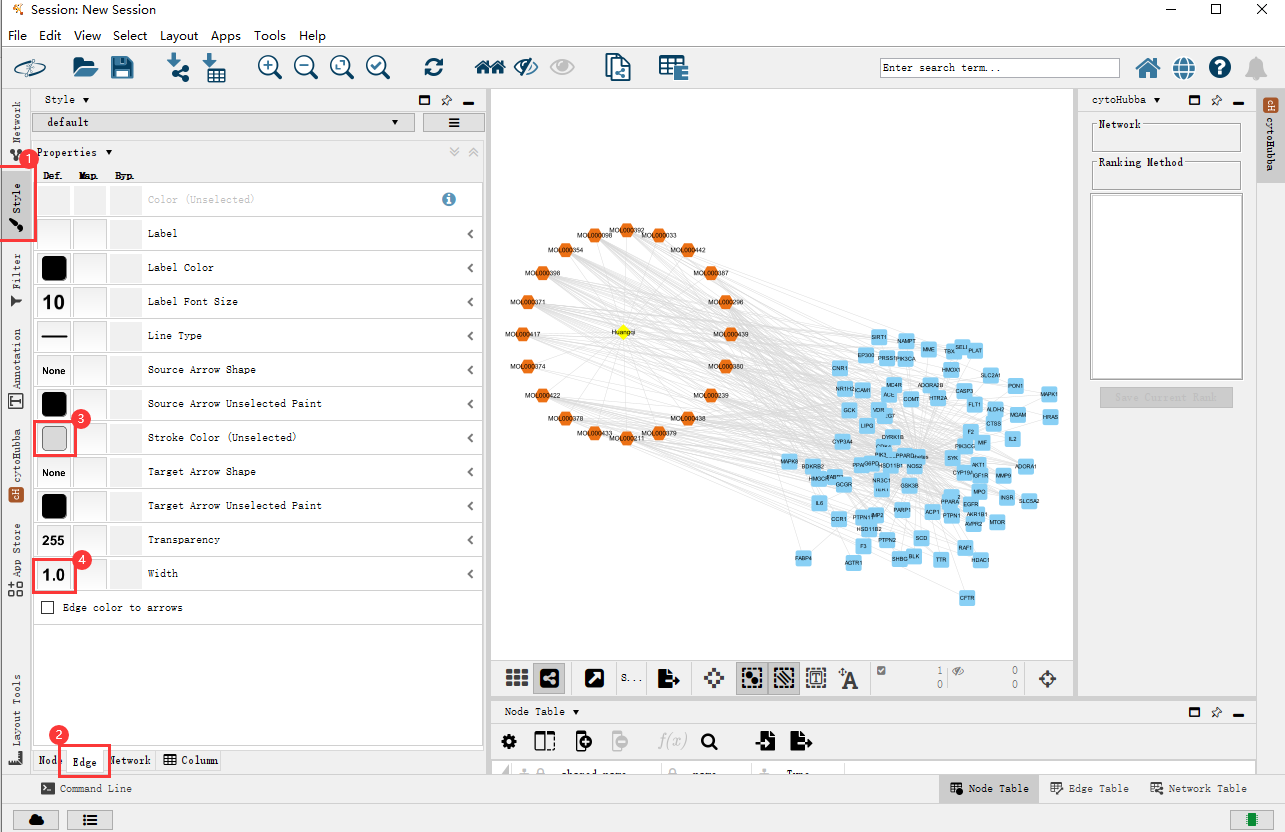Expand all properties double-chevron icon
Image resolution: width=1285 pixels, height=832 pixels.
pyautogui.click(x=454, y=152)
